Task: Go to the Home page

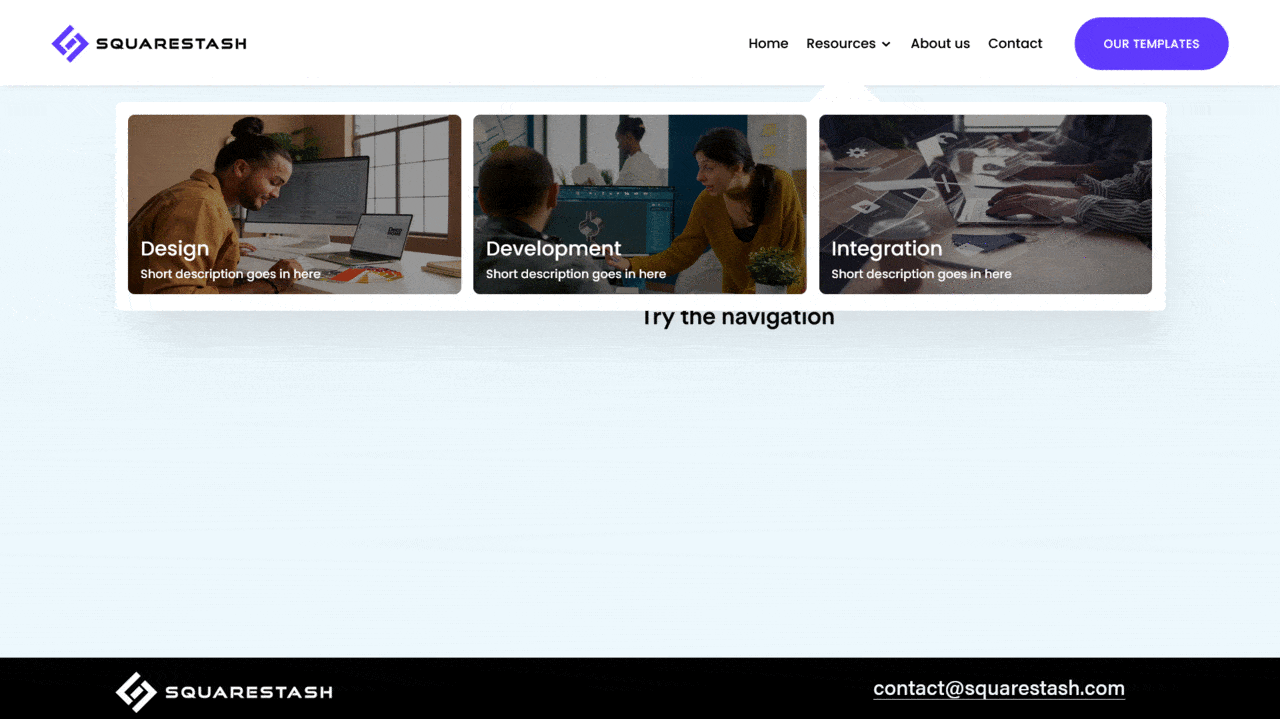Action: point(768,43)
